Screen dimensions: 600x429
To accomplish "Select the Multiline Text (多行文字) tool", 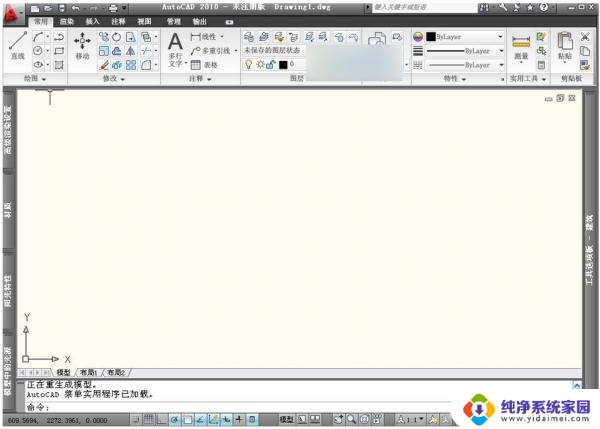I will [x=175, y=50].
